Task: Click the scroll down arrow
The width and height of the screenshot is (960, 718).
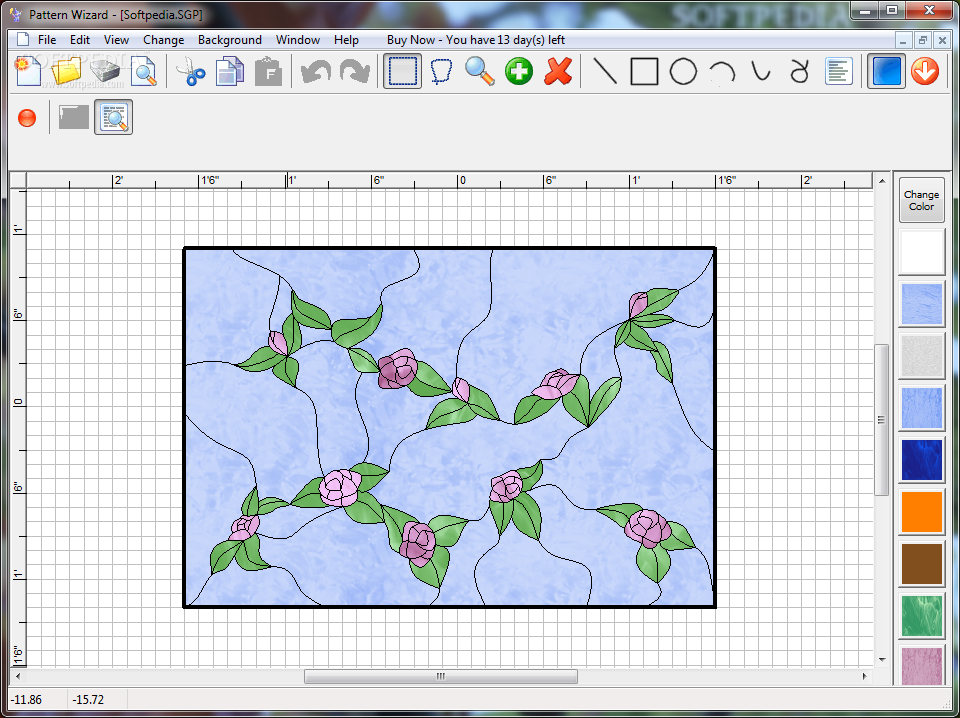Action: [x=882, y=659]
